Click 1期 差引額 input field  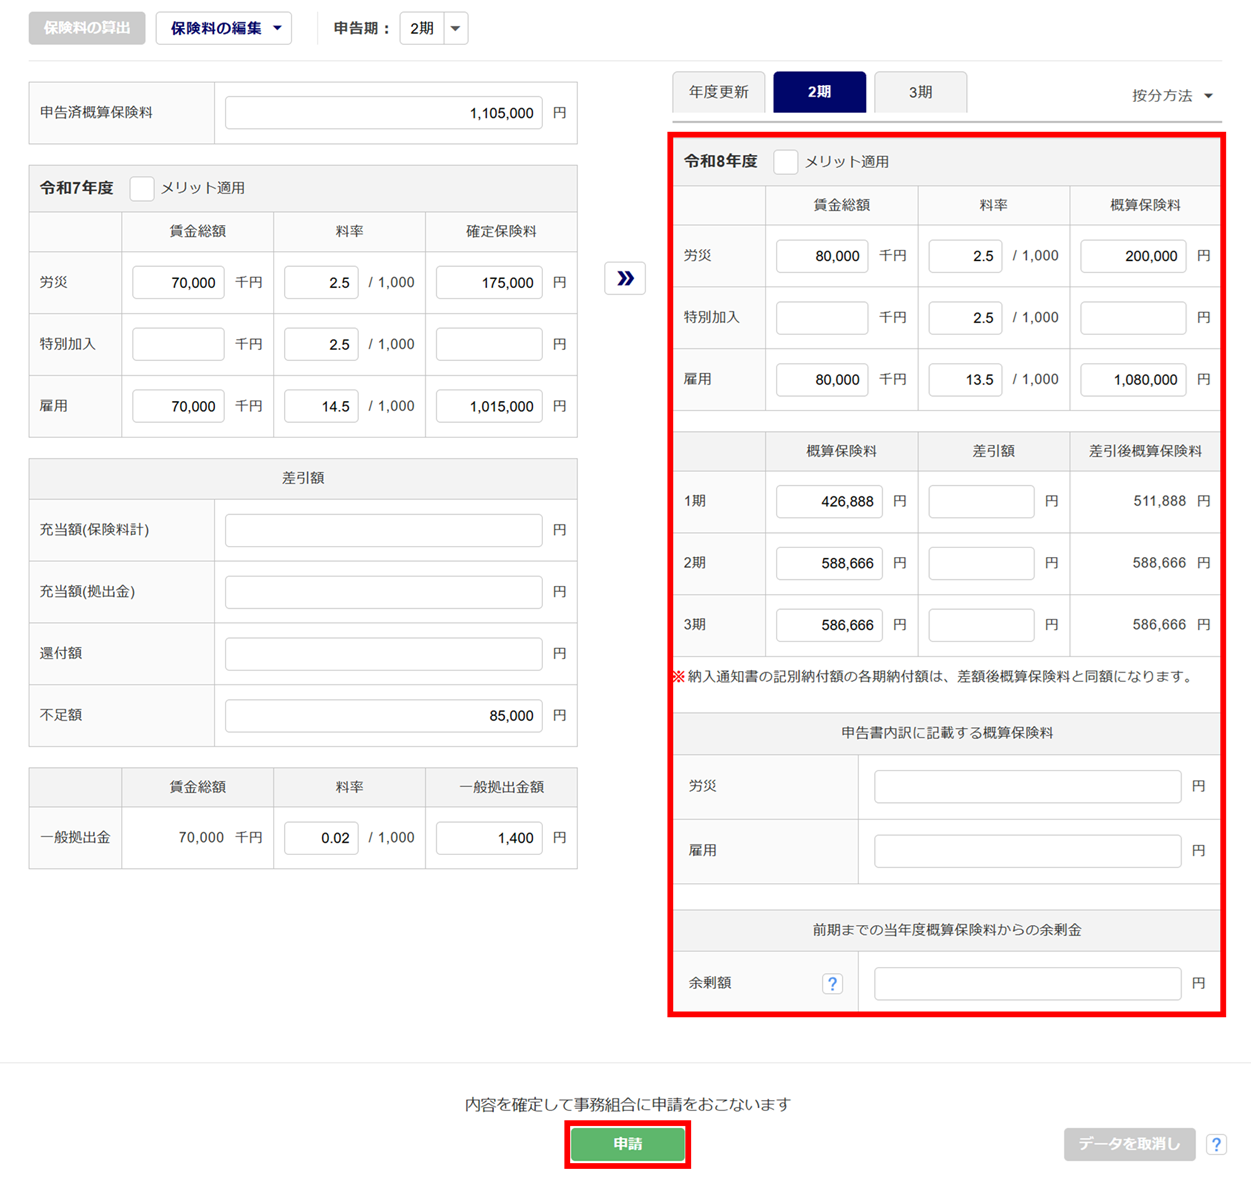[981, 502]
